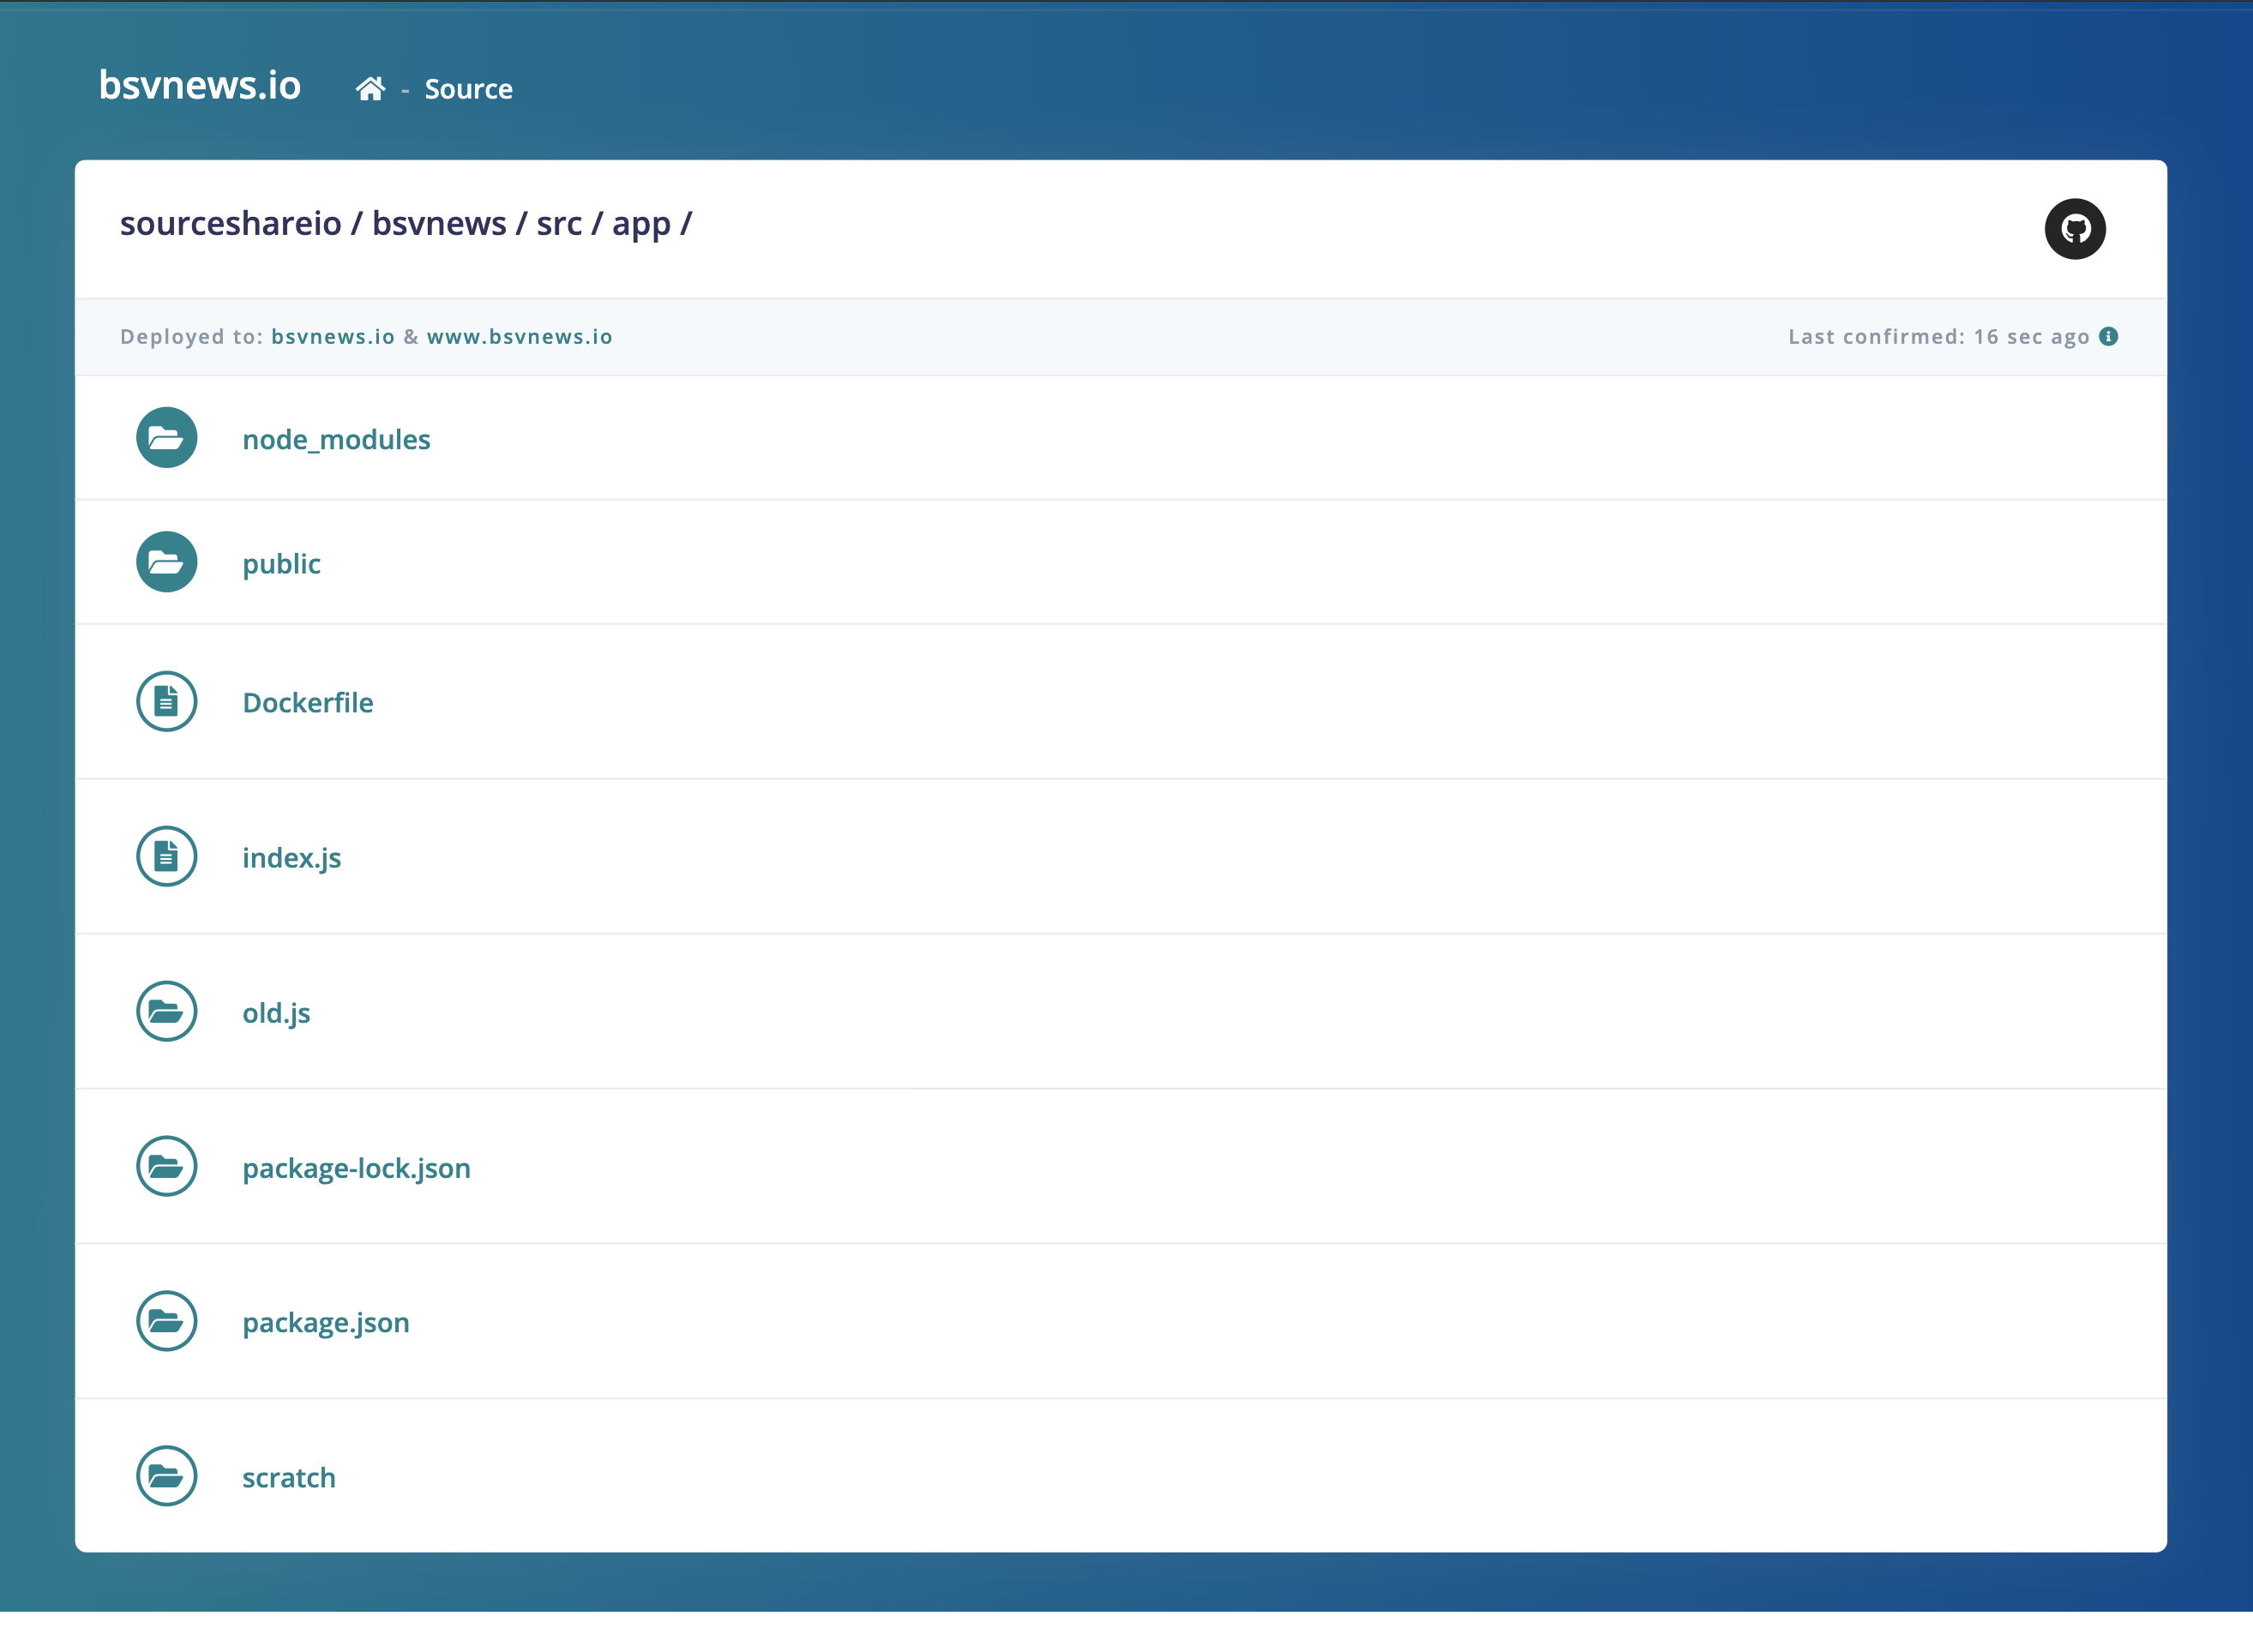Click the Dockerfile file icon

point(166,701)
